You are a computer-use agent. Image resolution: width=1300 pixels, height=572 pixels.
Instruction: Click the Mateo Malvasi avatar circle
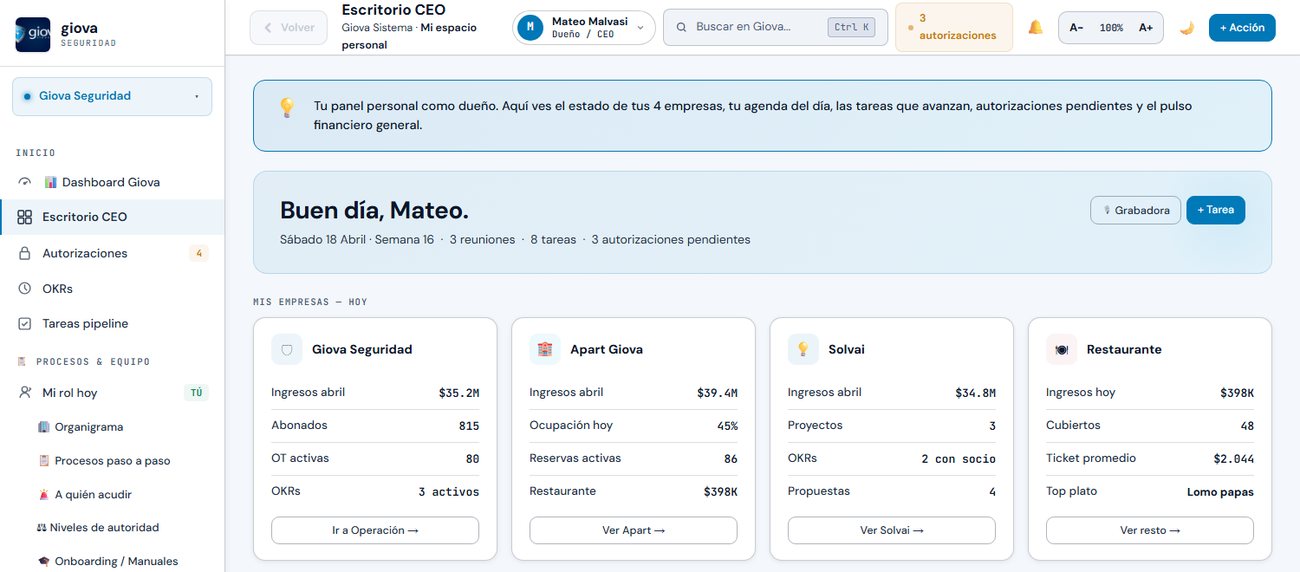530,27
